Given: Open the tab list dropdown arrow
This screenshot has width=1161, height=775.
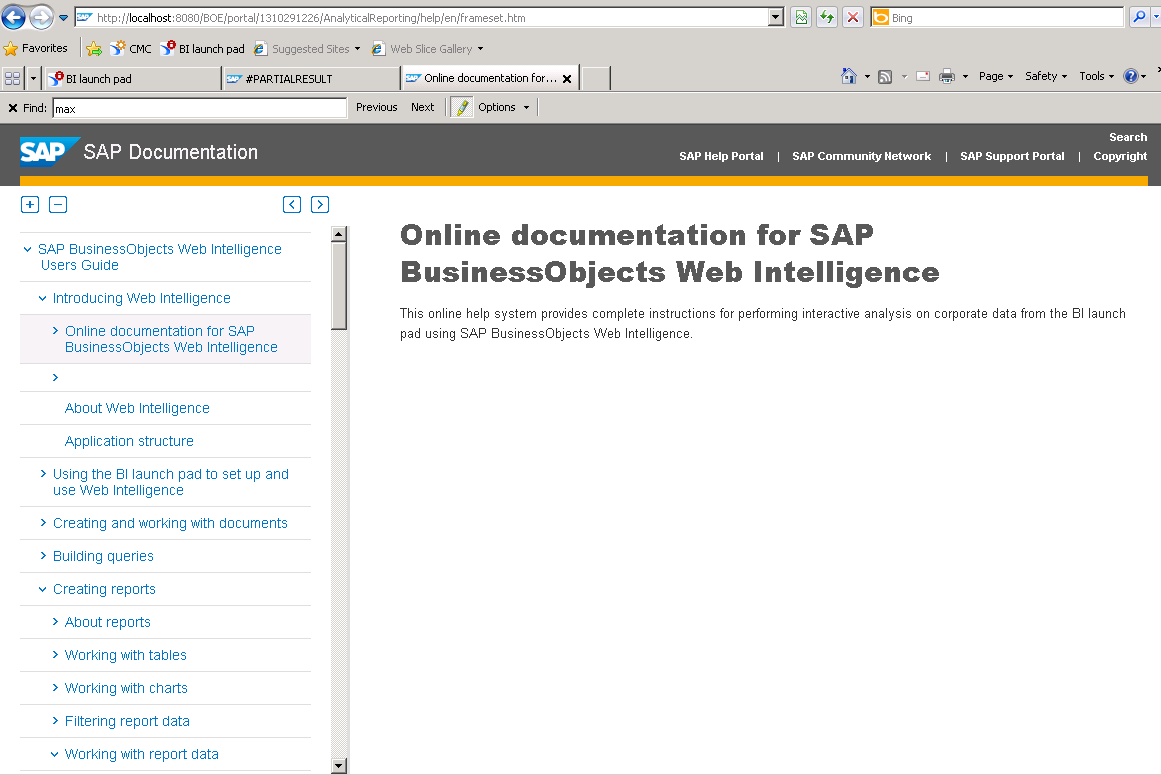Looking at the screenshot, I should 33,78.
